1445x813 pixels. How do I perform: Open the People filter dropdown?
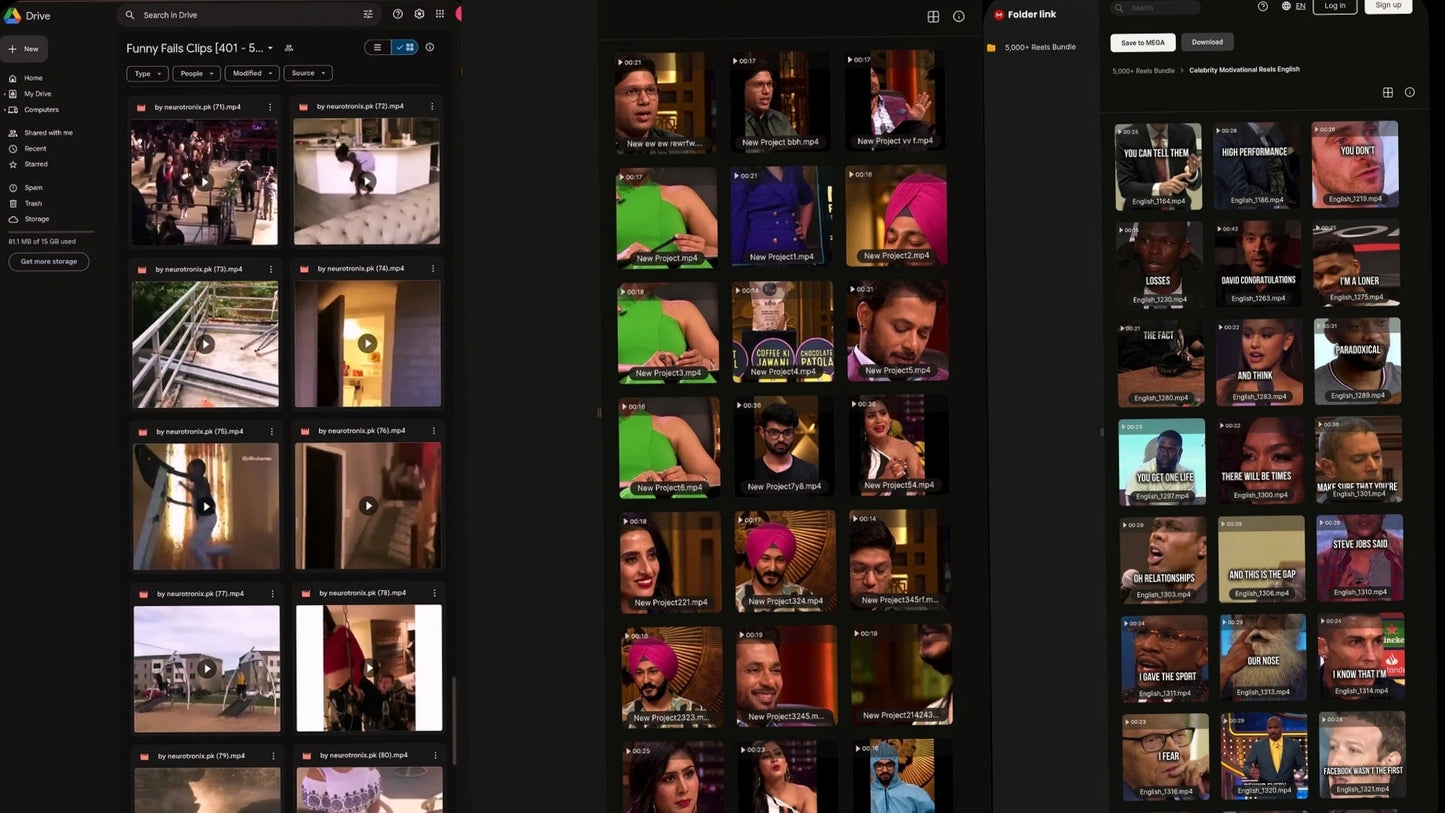(x=196, y=73)
